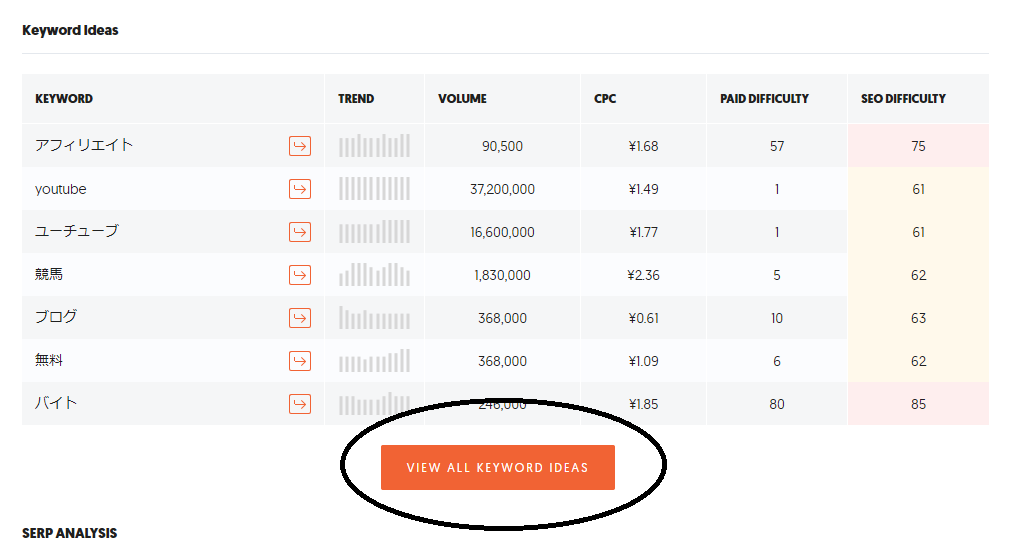Click the Keyword column header
The height and width of the screenshot is (545, 1012).
click(x=64, y=99)
